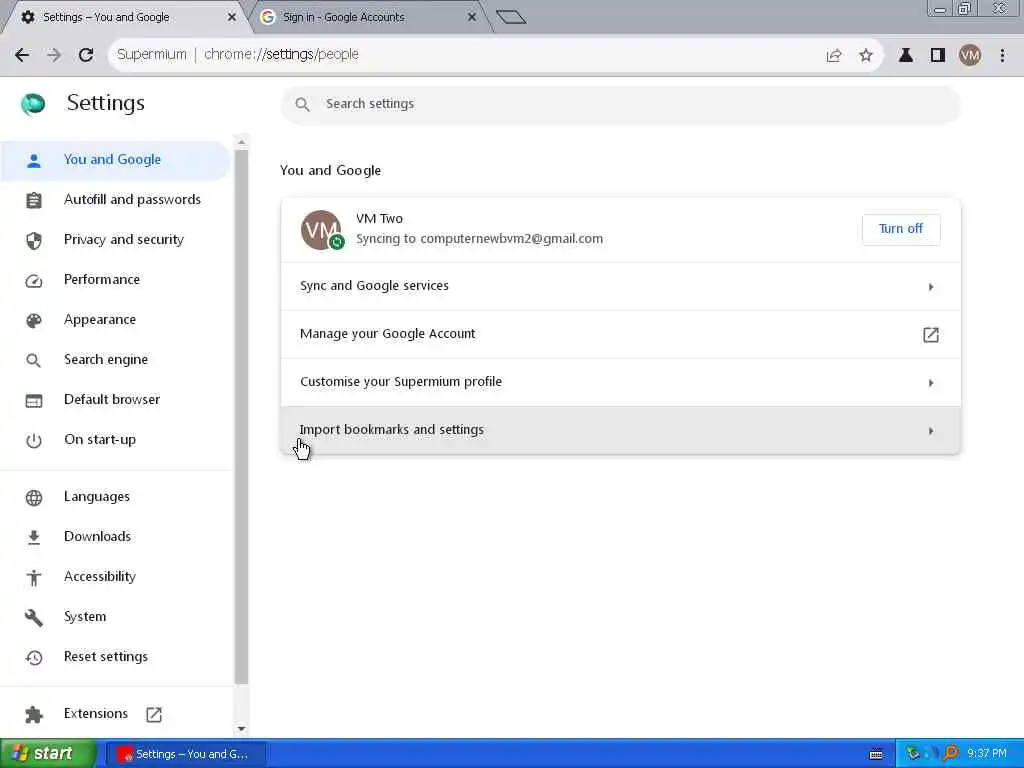This screenshot has width=1024, height=768.
Task: Open Search engine settings
Action: (115, 360)
